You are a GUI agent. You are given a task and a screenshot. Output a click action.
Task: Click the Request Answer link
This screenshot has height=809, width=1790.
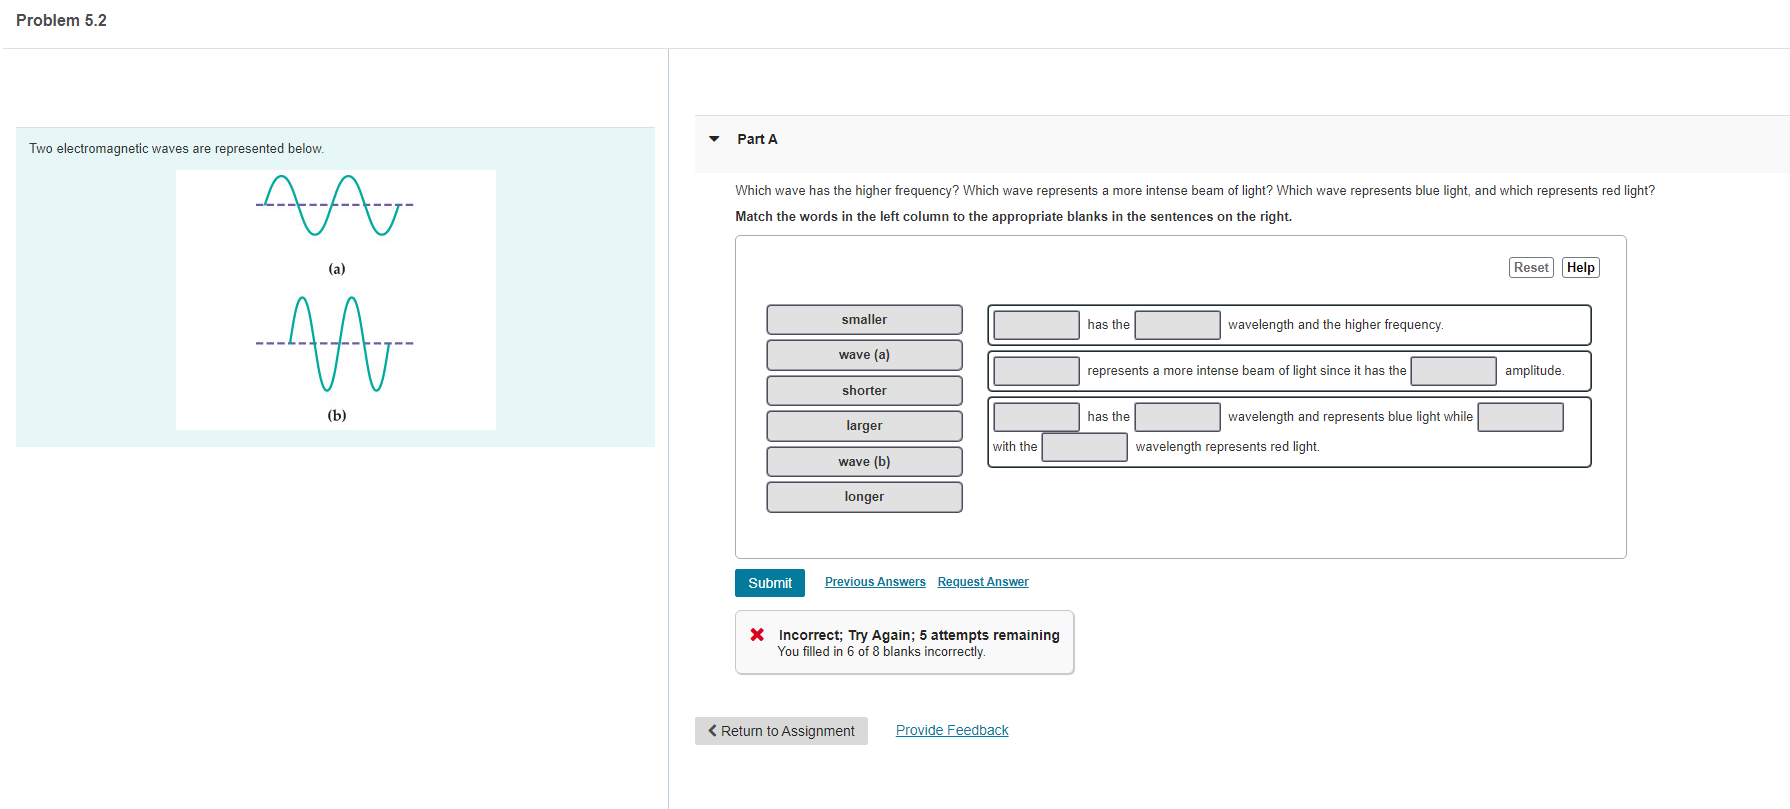click(x=983, y=582)
